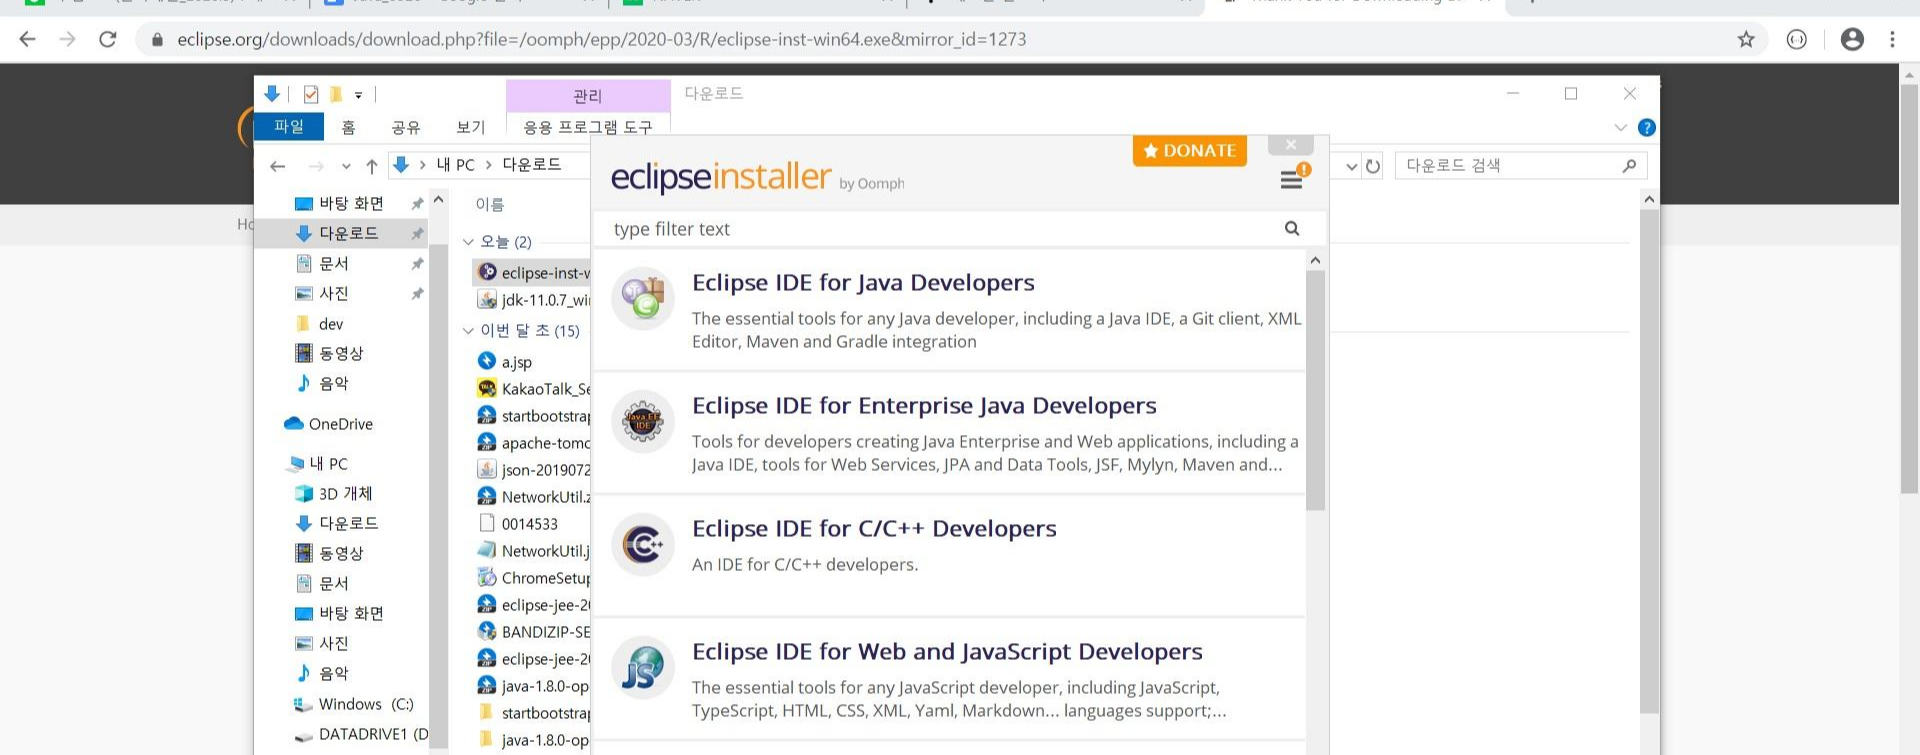This screenshot has height=755, width=1920.
Task: Open the 파일 tab in File Explorer
Action: click(289, 126)
